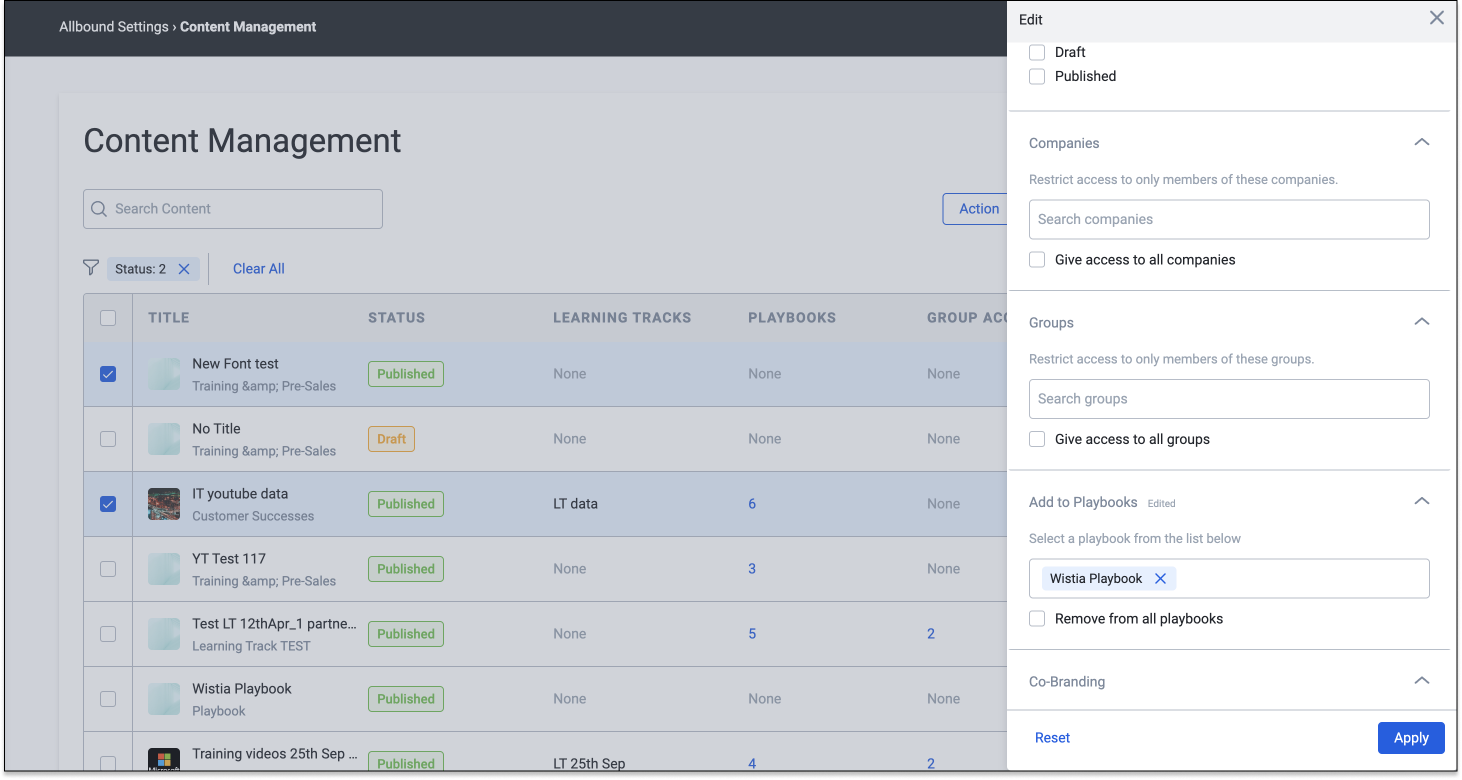Remove Status filter chip X icon
Image resolution: width=1462 pixels, height=780 pixels.
[184, 269]
